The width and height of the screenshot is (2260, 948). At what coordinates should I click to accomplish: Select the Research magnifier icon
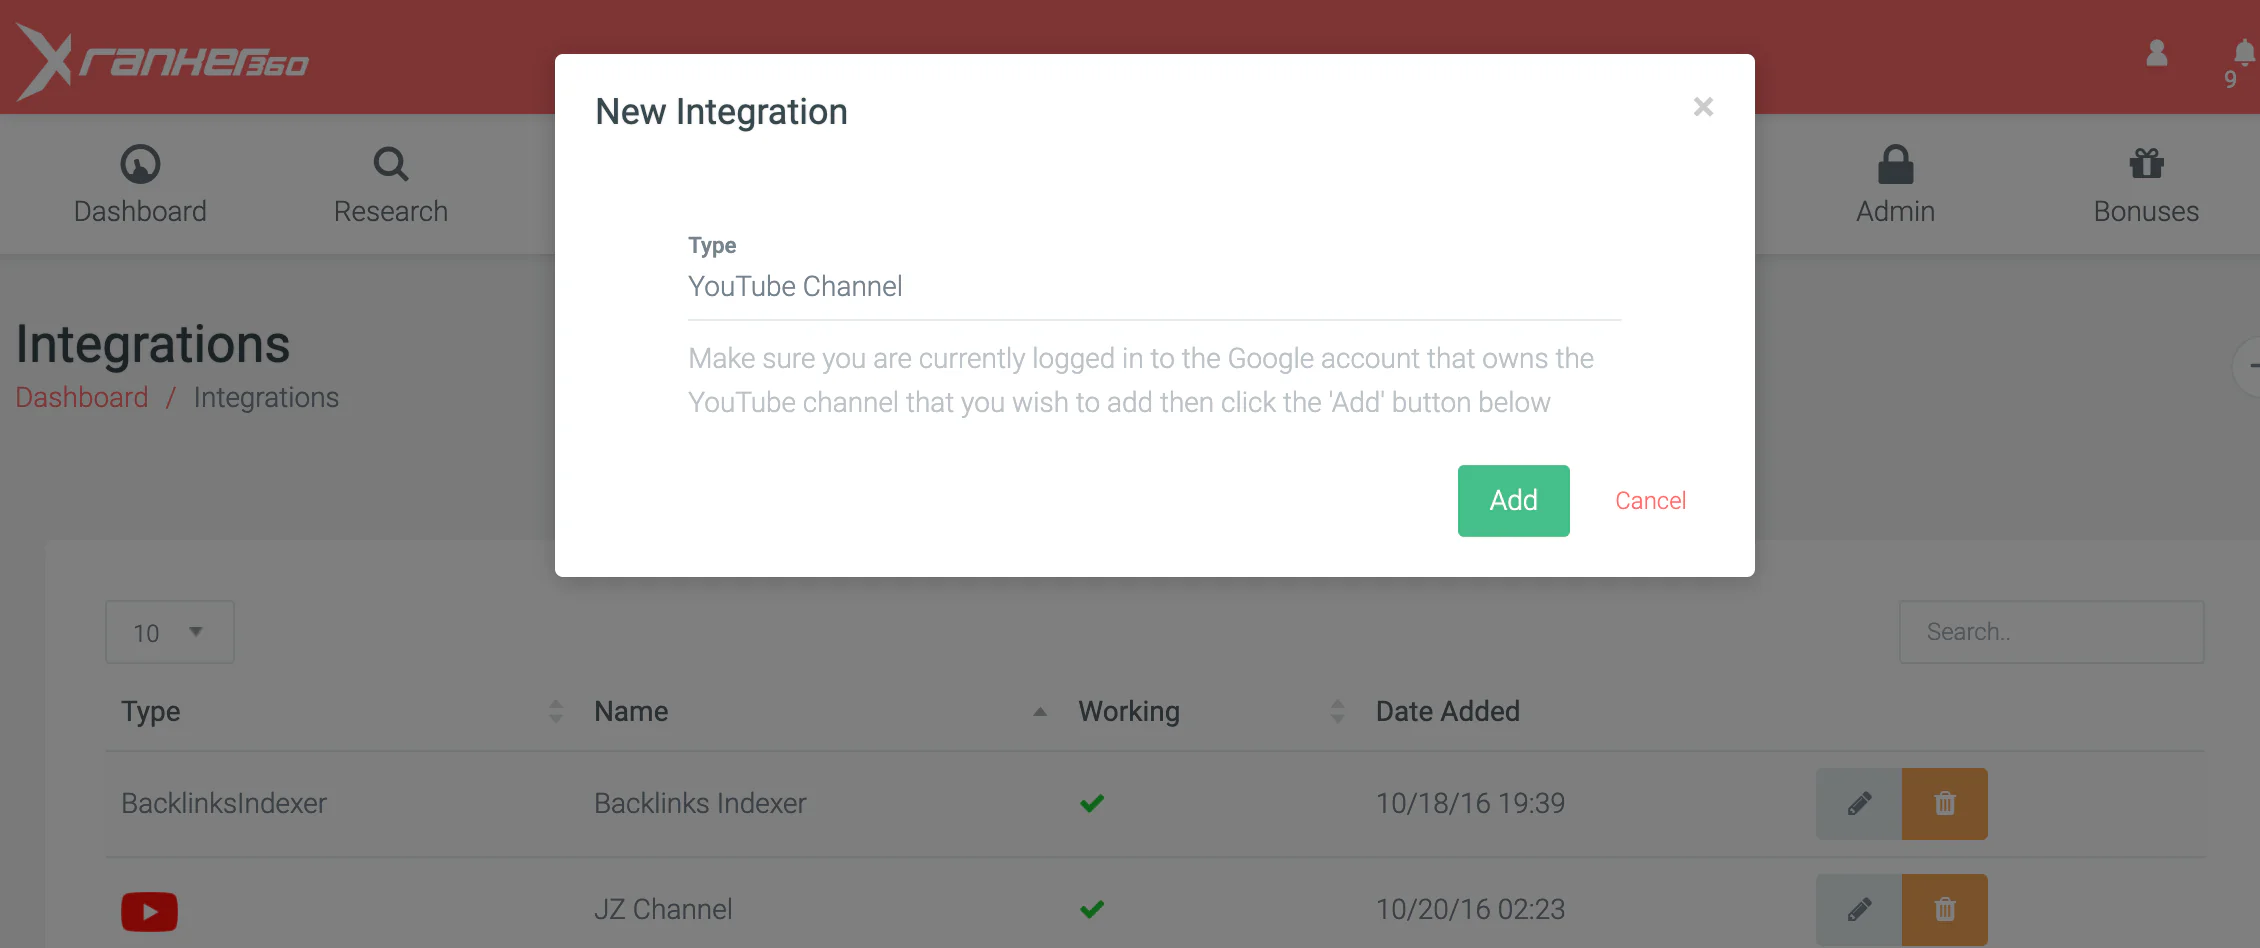pos(390,165)
